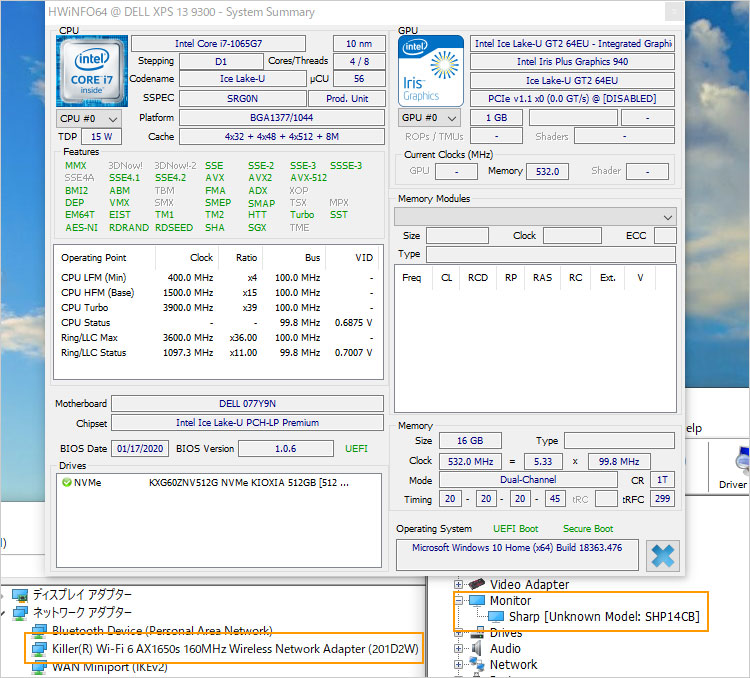Click the Intel Core i7-1065G7 name field
750x678 pixels.
coord(218,44)
